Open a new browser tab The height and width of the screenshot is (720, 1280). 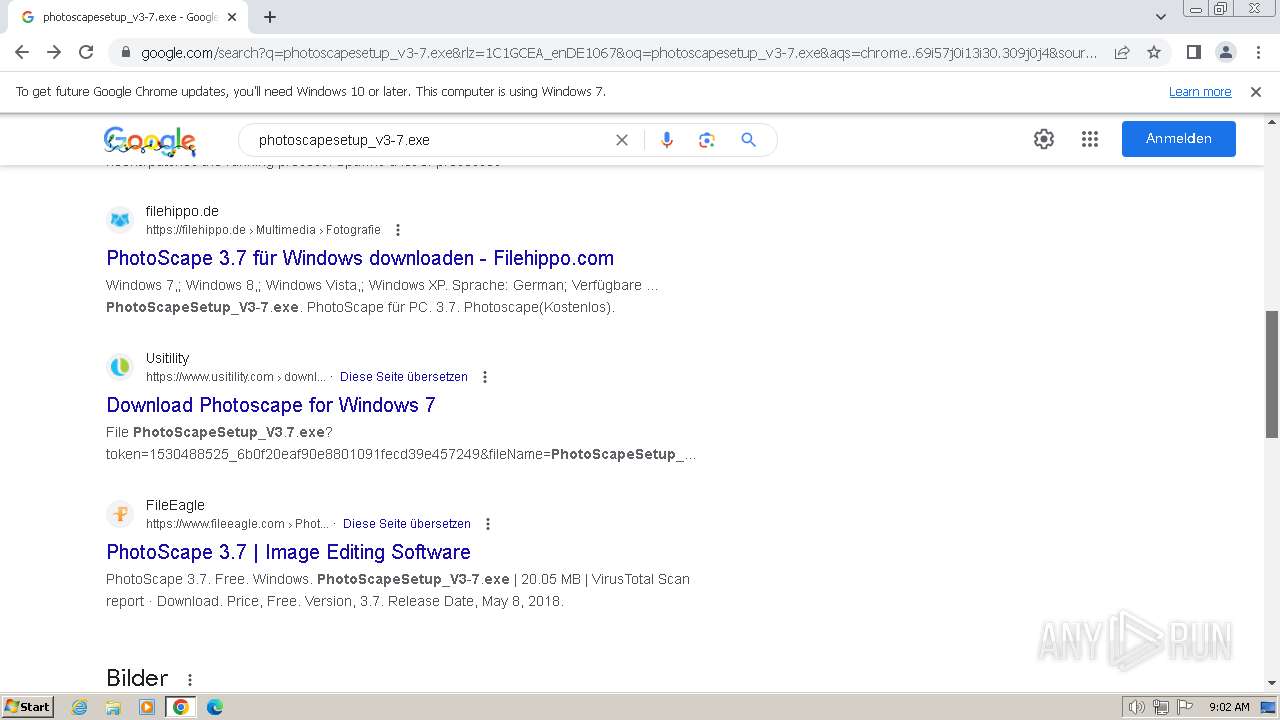pos(270,17)
